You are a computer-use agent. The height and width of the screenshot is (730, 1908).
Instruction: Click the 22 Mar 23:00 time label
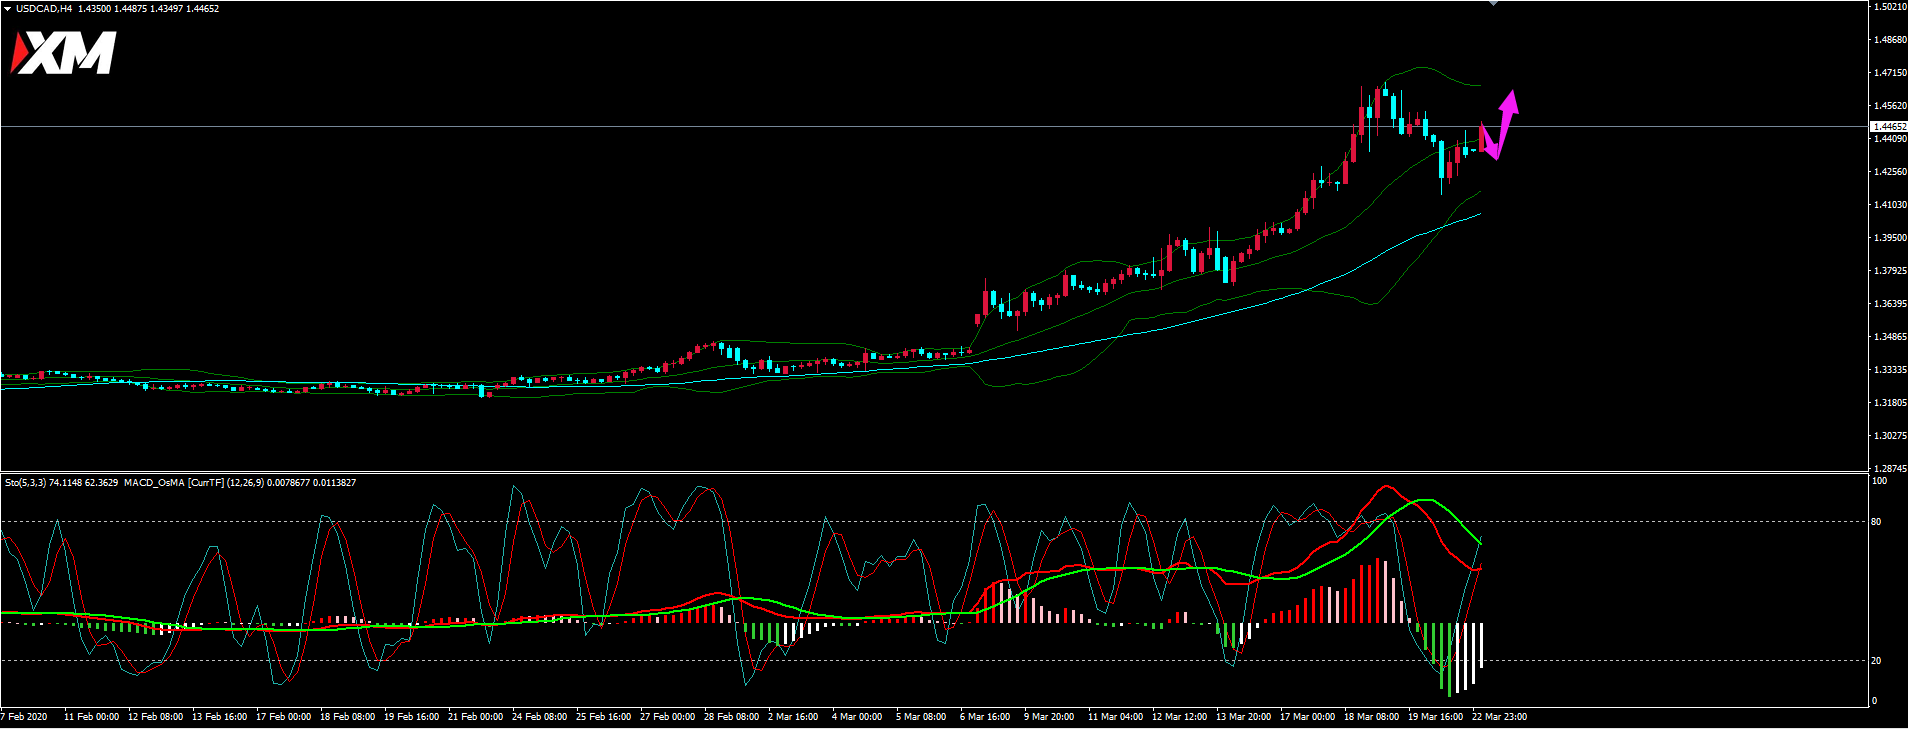(x=1499, y=717)
